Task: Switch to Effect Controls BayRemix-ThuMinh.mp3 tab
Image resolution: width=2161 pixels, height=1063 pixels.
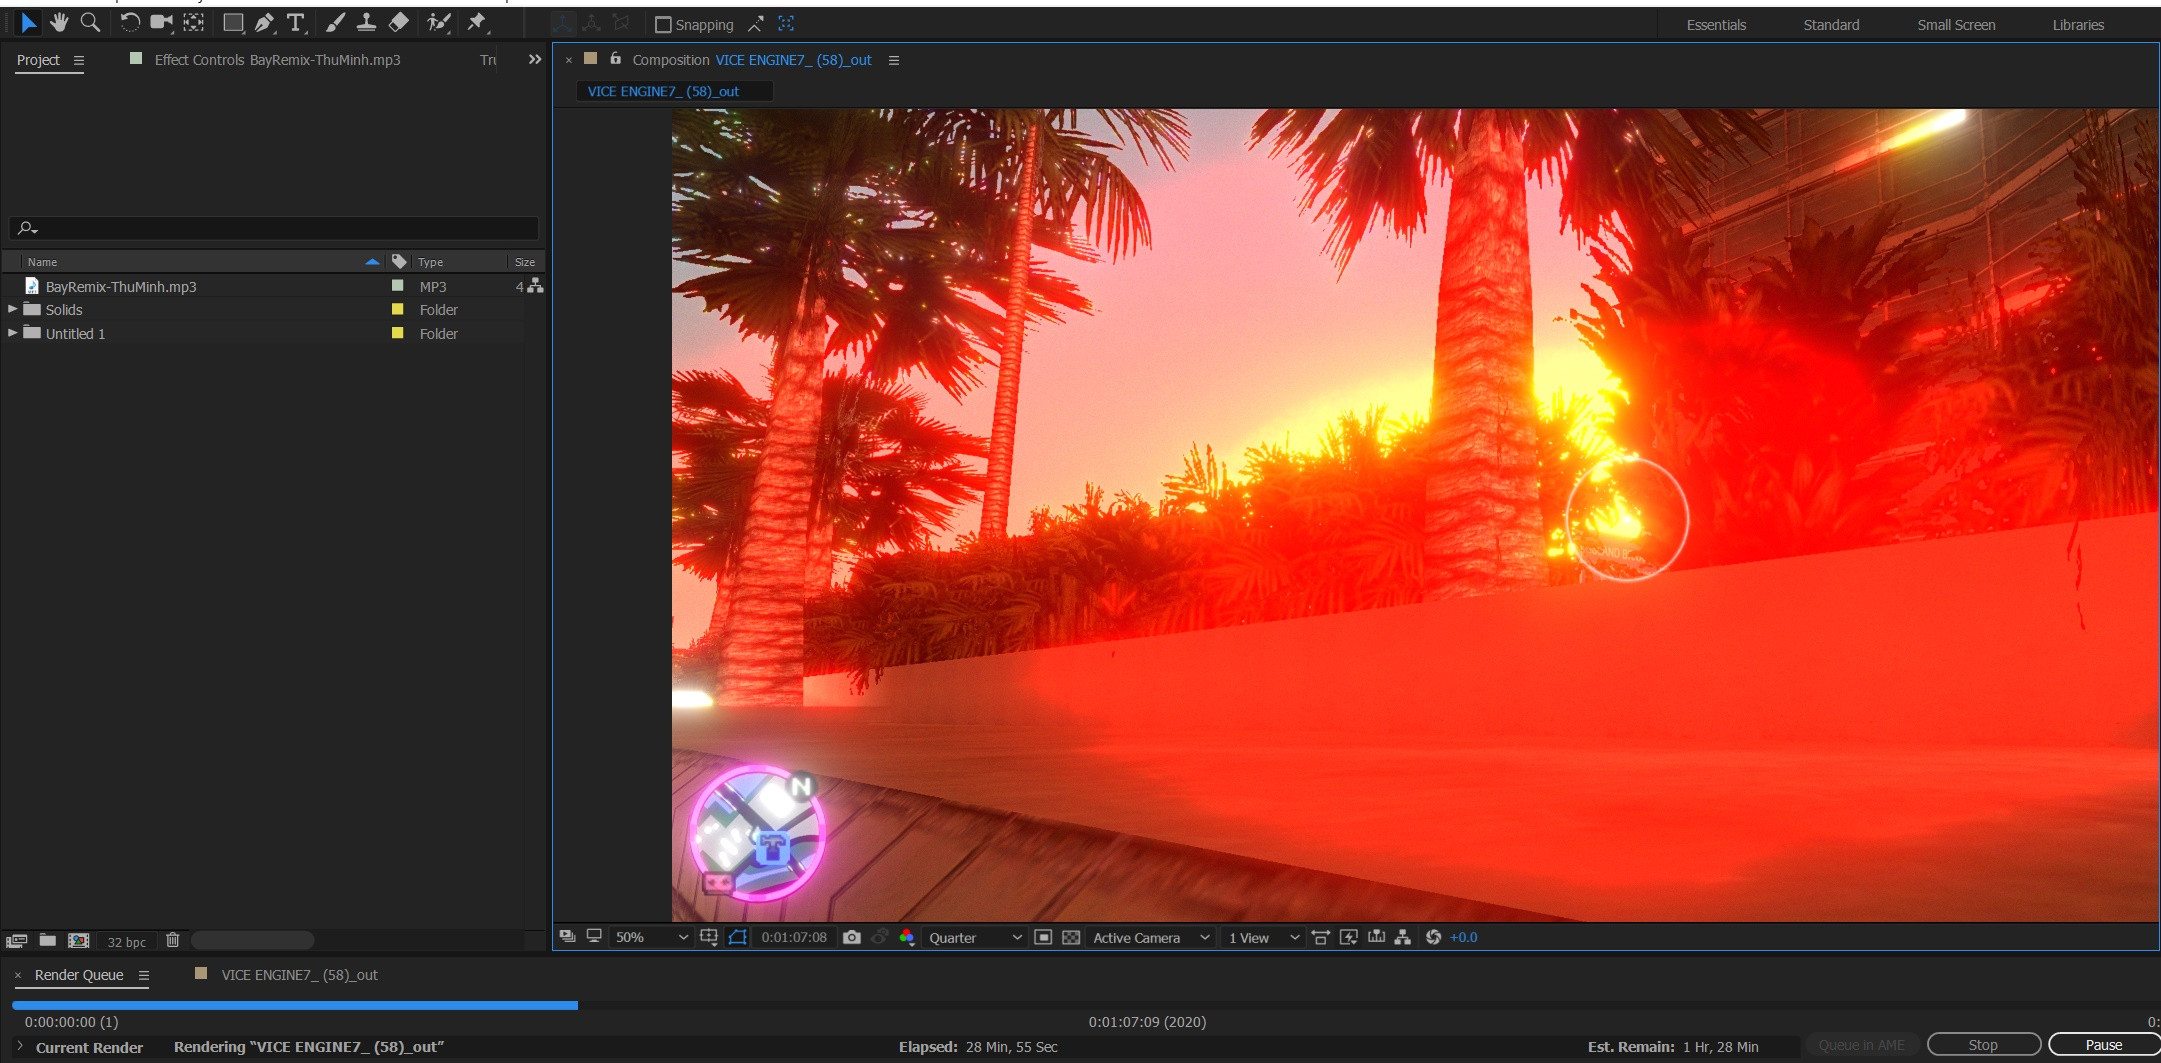Action: pyautogui.click(x=277, y=60)
